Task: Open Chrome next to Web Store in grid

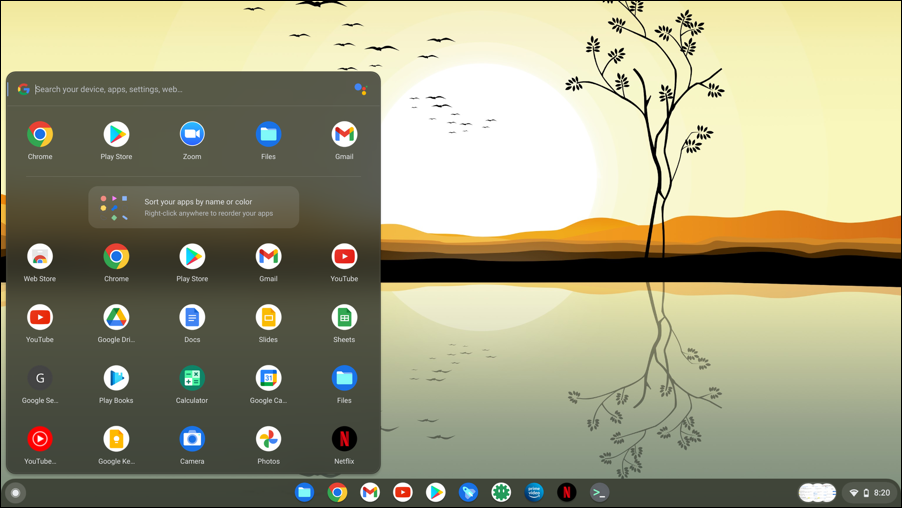Action: (116, 257)
